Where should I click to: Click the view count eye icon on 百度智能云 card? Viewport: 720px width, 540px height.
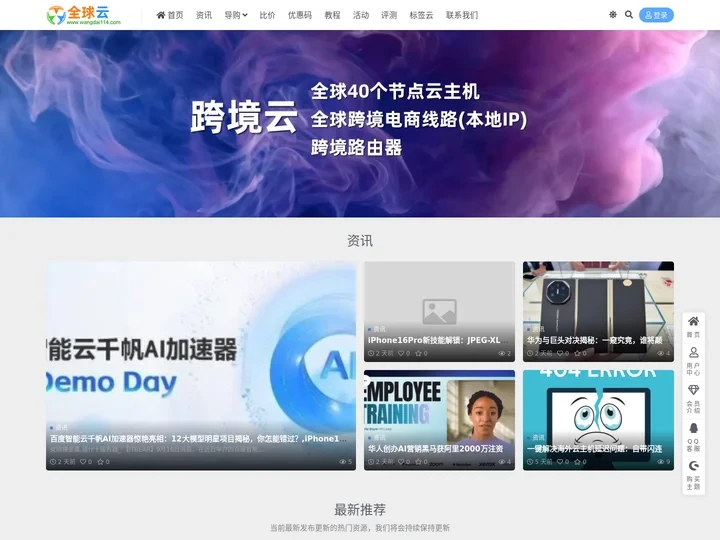click(345, 461)
